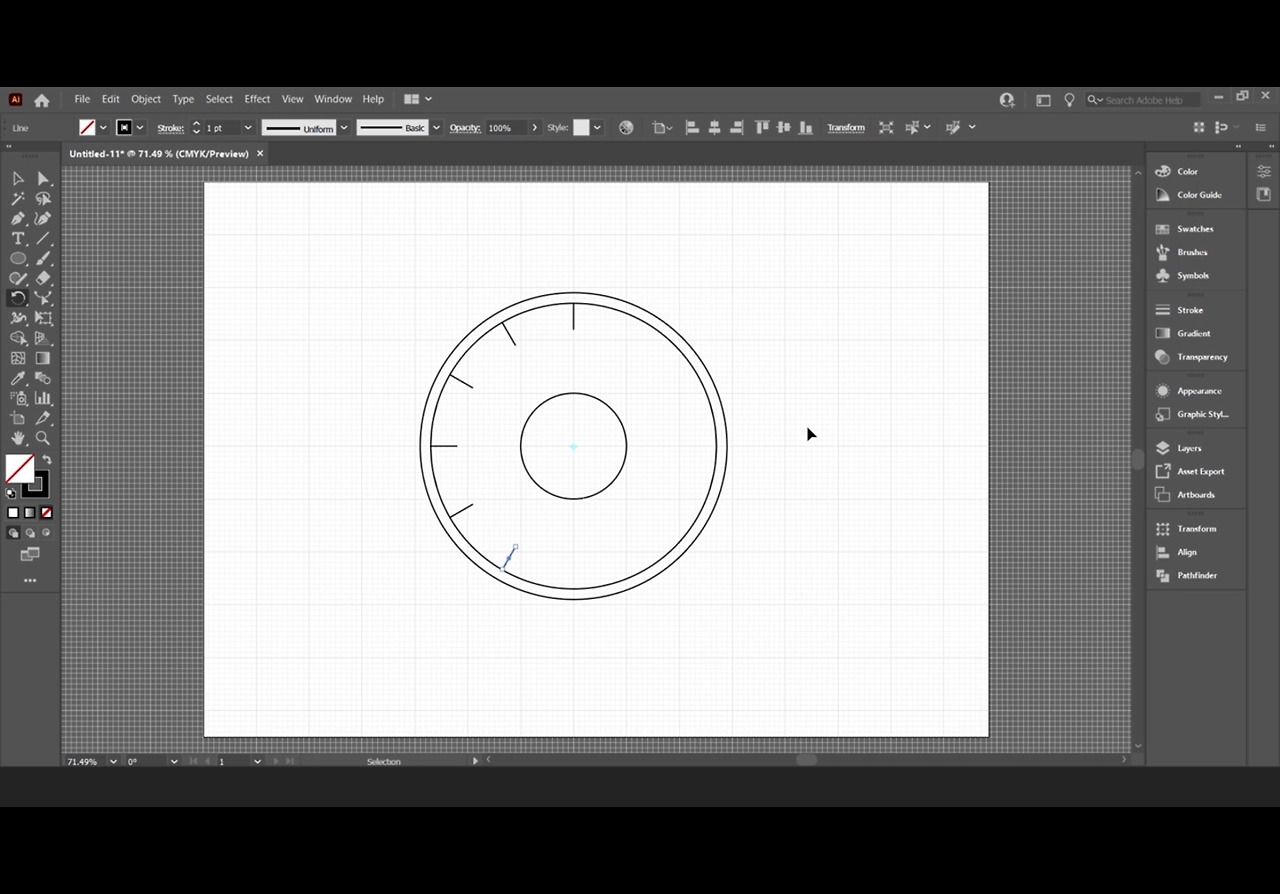Open the Window menu
The width and height of the screenshot is (1280, 894).
pyautogui.click(x=333, y=99)
